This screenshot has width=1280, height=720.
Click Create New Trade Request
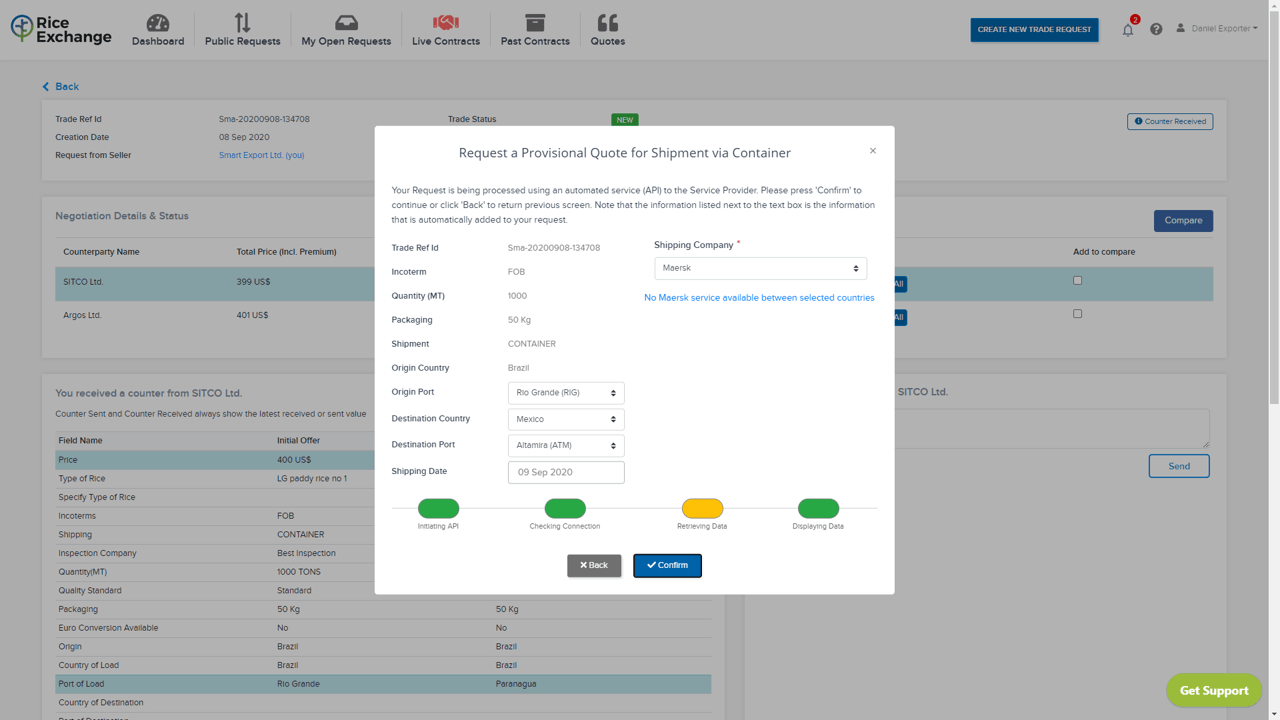point(1034,29)
